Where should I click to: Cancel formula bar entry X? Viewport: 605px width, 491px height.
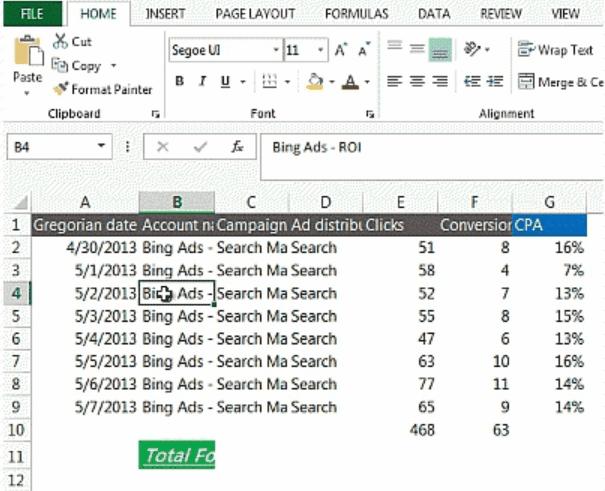click(163, 147)
